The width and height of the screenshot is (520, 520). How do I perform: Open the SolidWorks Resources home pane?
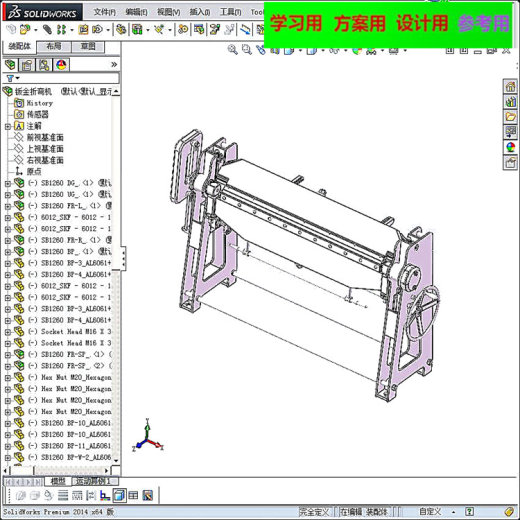point(510,86)
